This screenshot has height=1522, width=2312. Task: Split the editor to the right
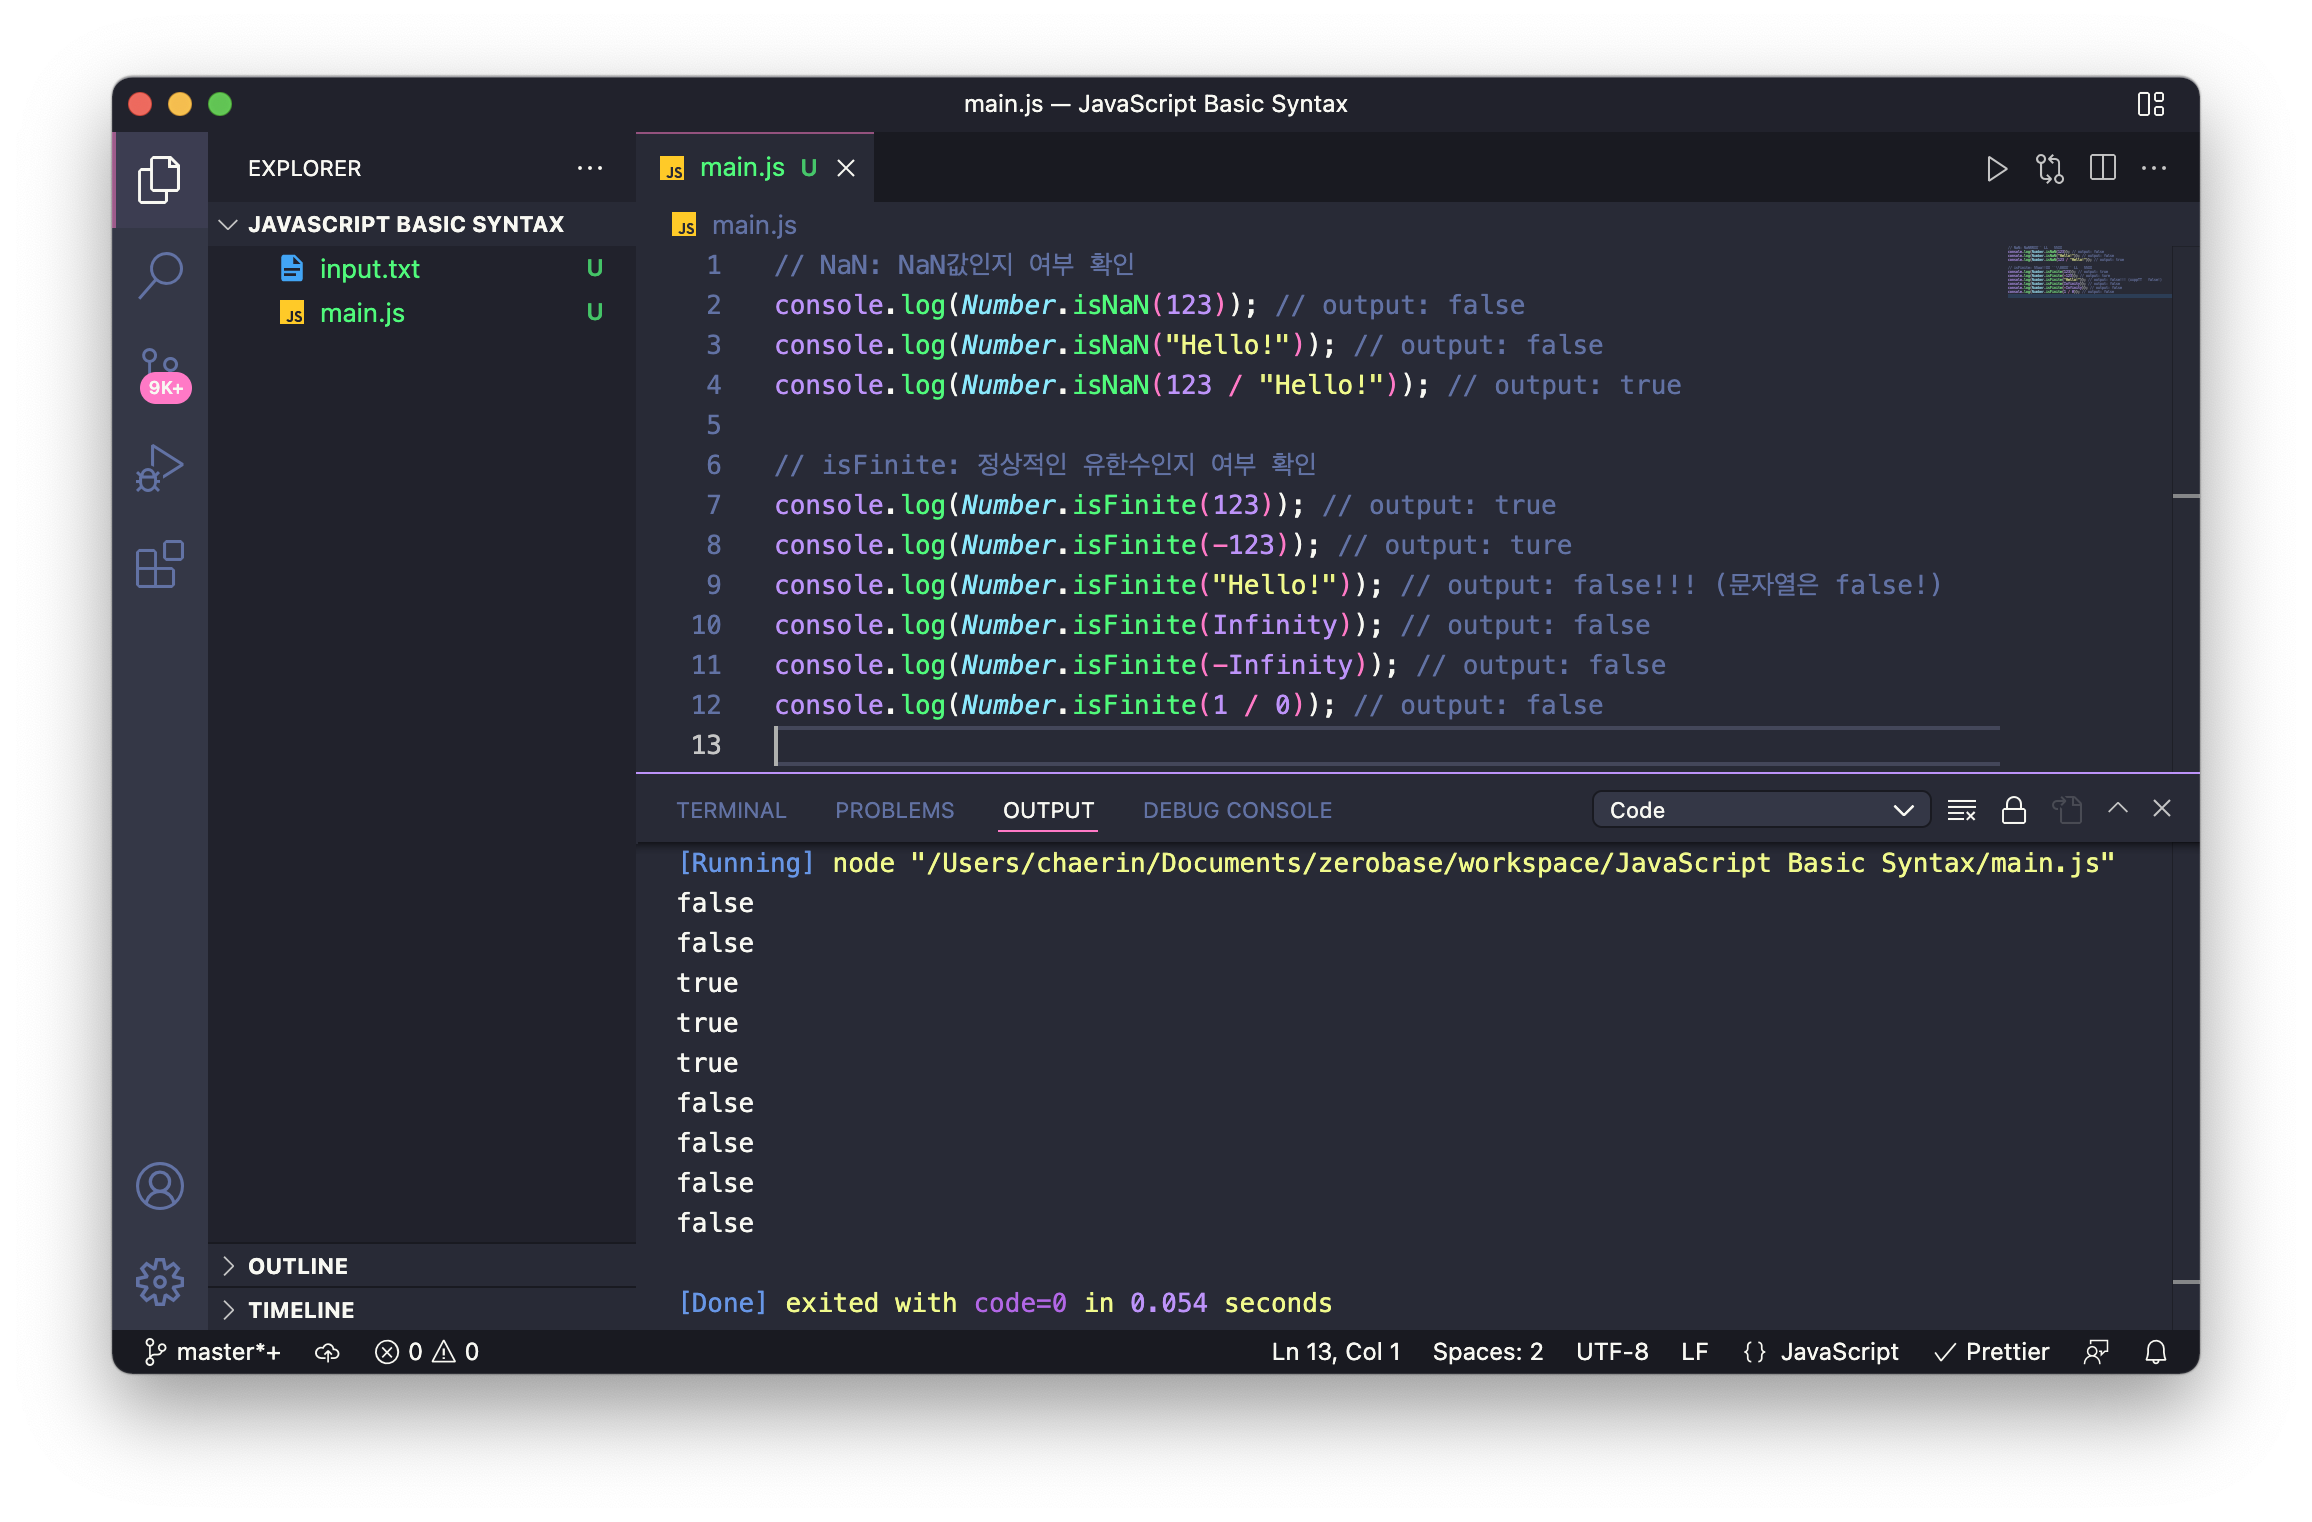click(x=2102, y=168)
